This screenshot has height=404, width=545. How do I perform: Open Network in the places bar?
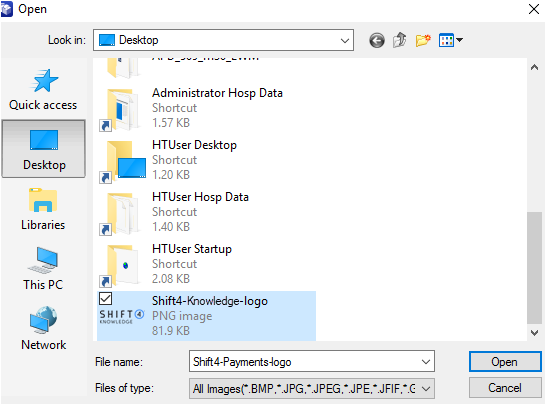pos(44,329)
